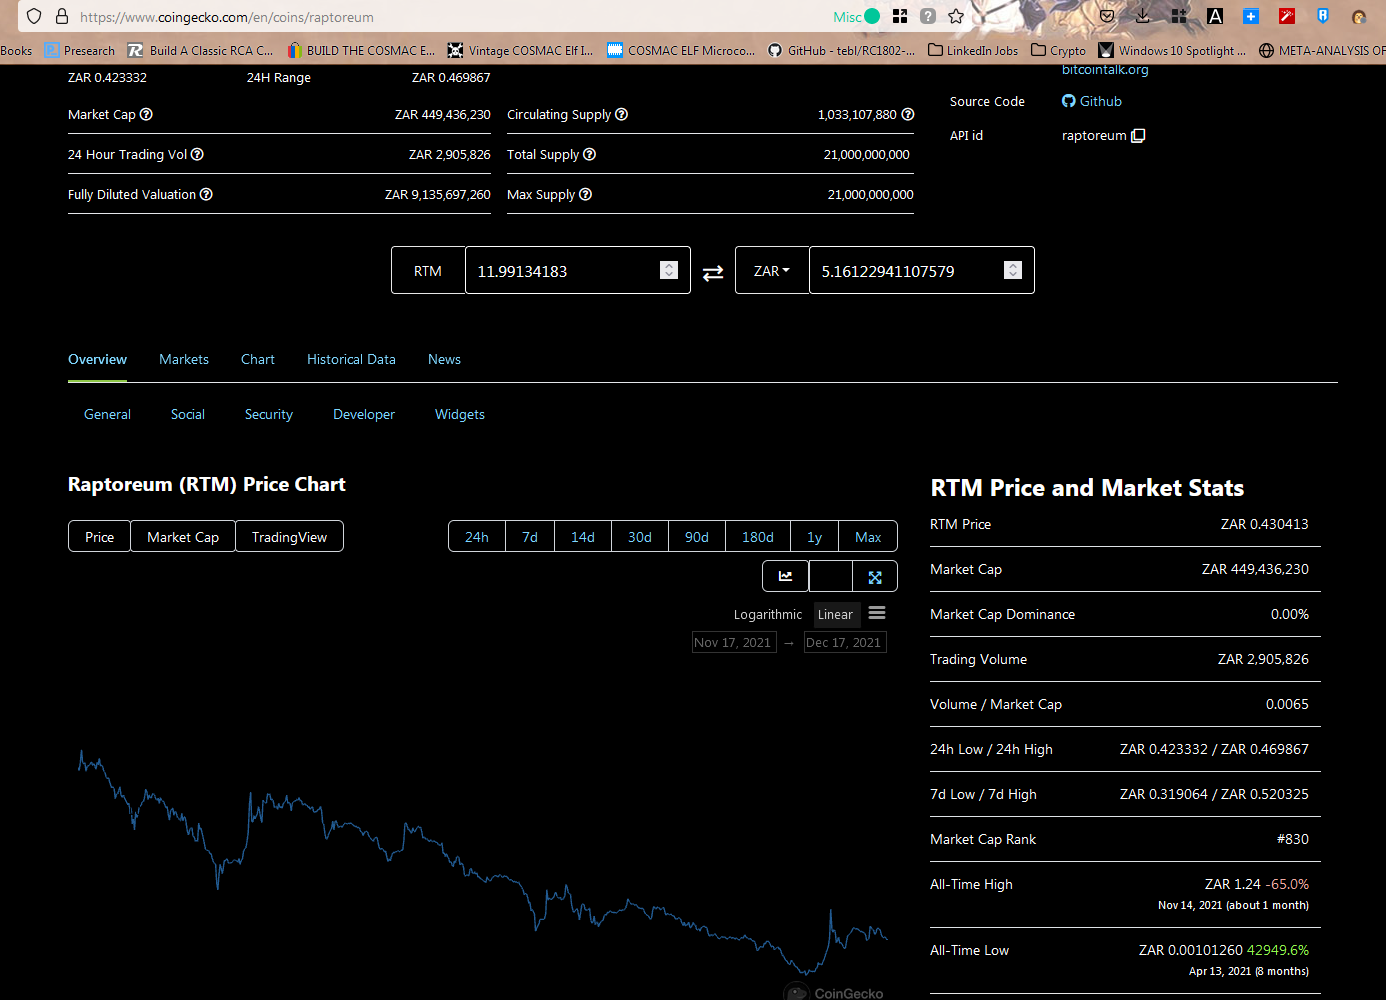Switch to the Overview tab

tap(97, 359)
